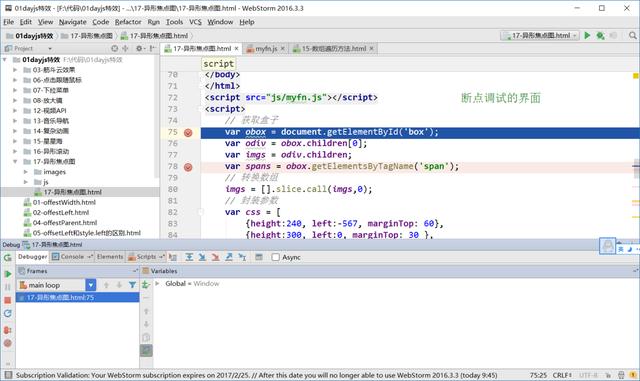Step over with the debugger toolbar arrow
Screen dimensions: 640x381
(x=189, y=257)
